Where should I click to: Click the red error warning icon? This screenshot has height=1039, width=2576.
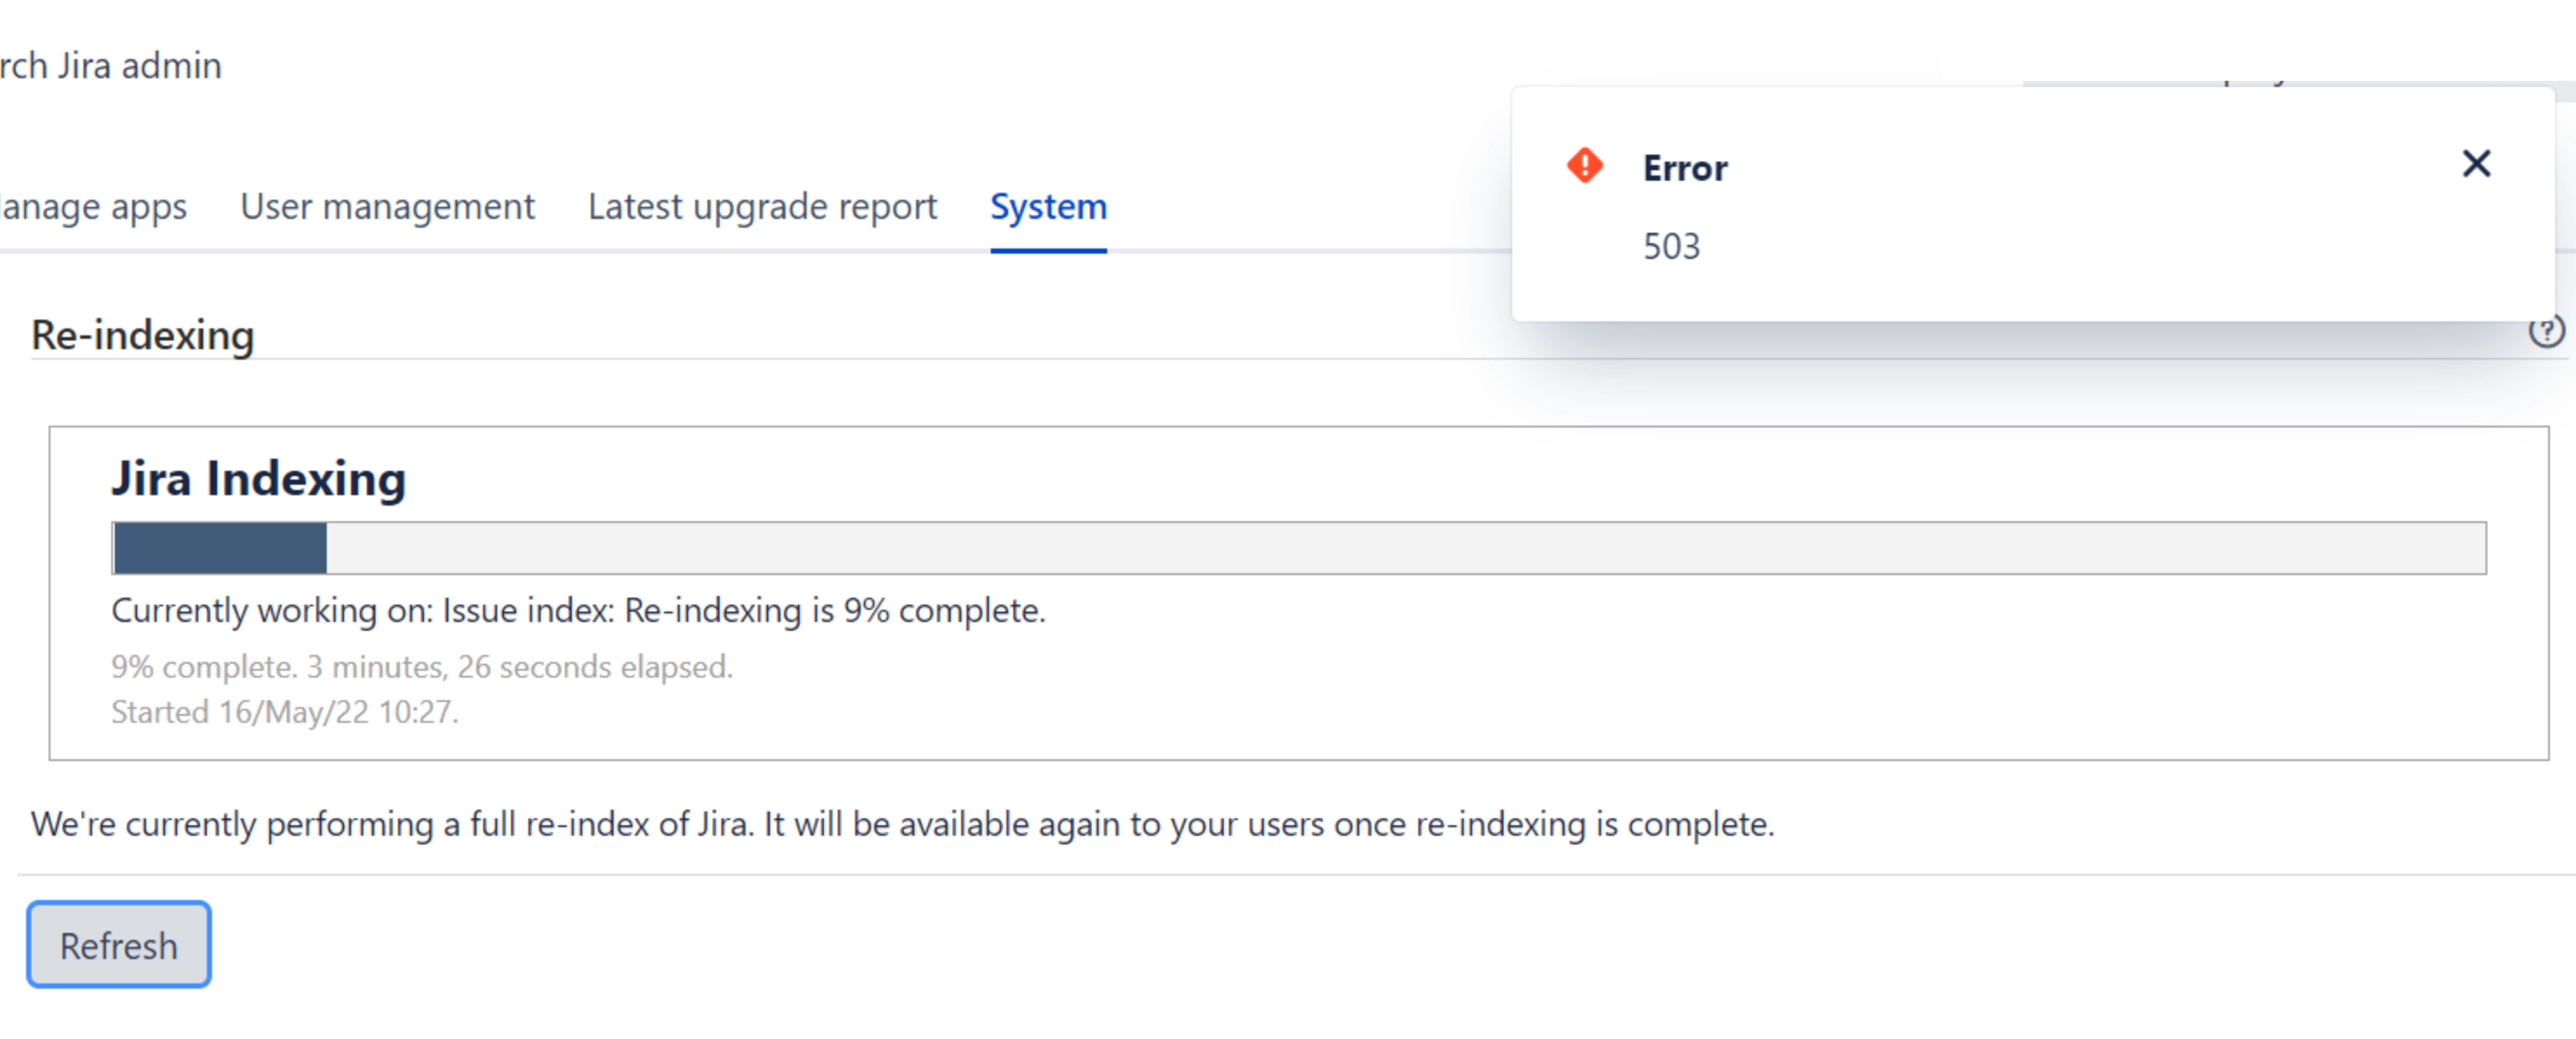click(x=1584, y=165)
